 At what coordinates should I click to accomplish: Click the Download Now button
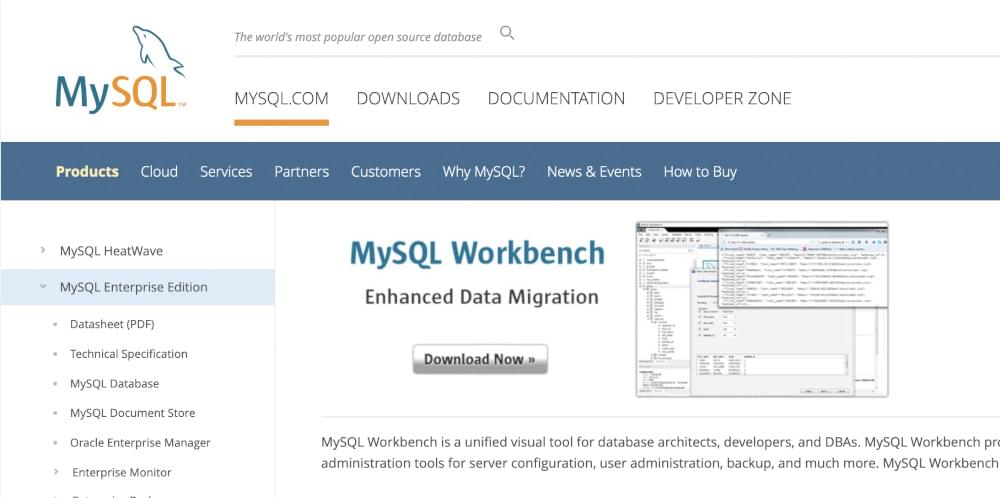pos(480,359)
